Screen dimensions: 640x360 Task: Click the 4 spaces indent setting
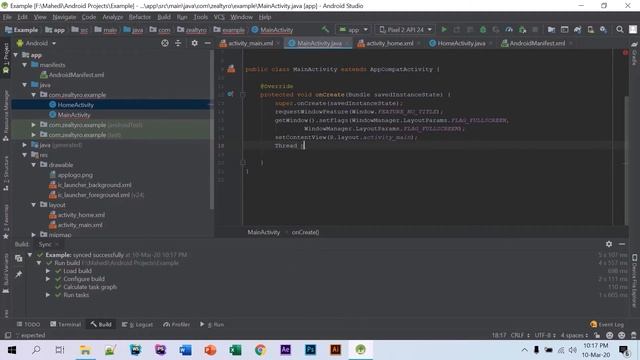click(574, 335)
